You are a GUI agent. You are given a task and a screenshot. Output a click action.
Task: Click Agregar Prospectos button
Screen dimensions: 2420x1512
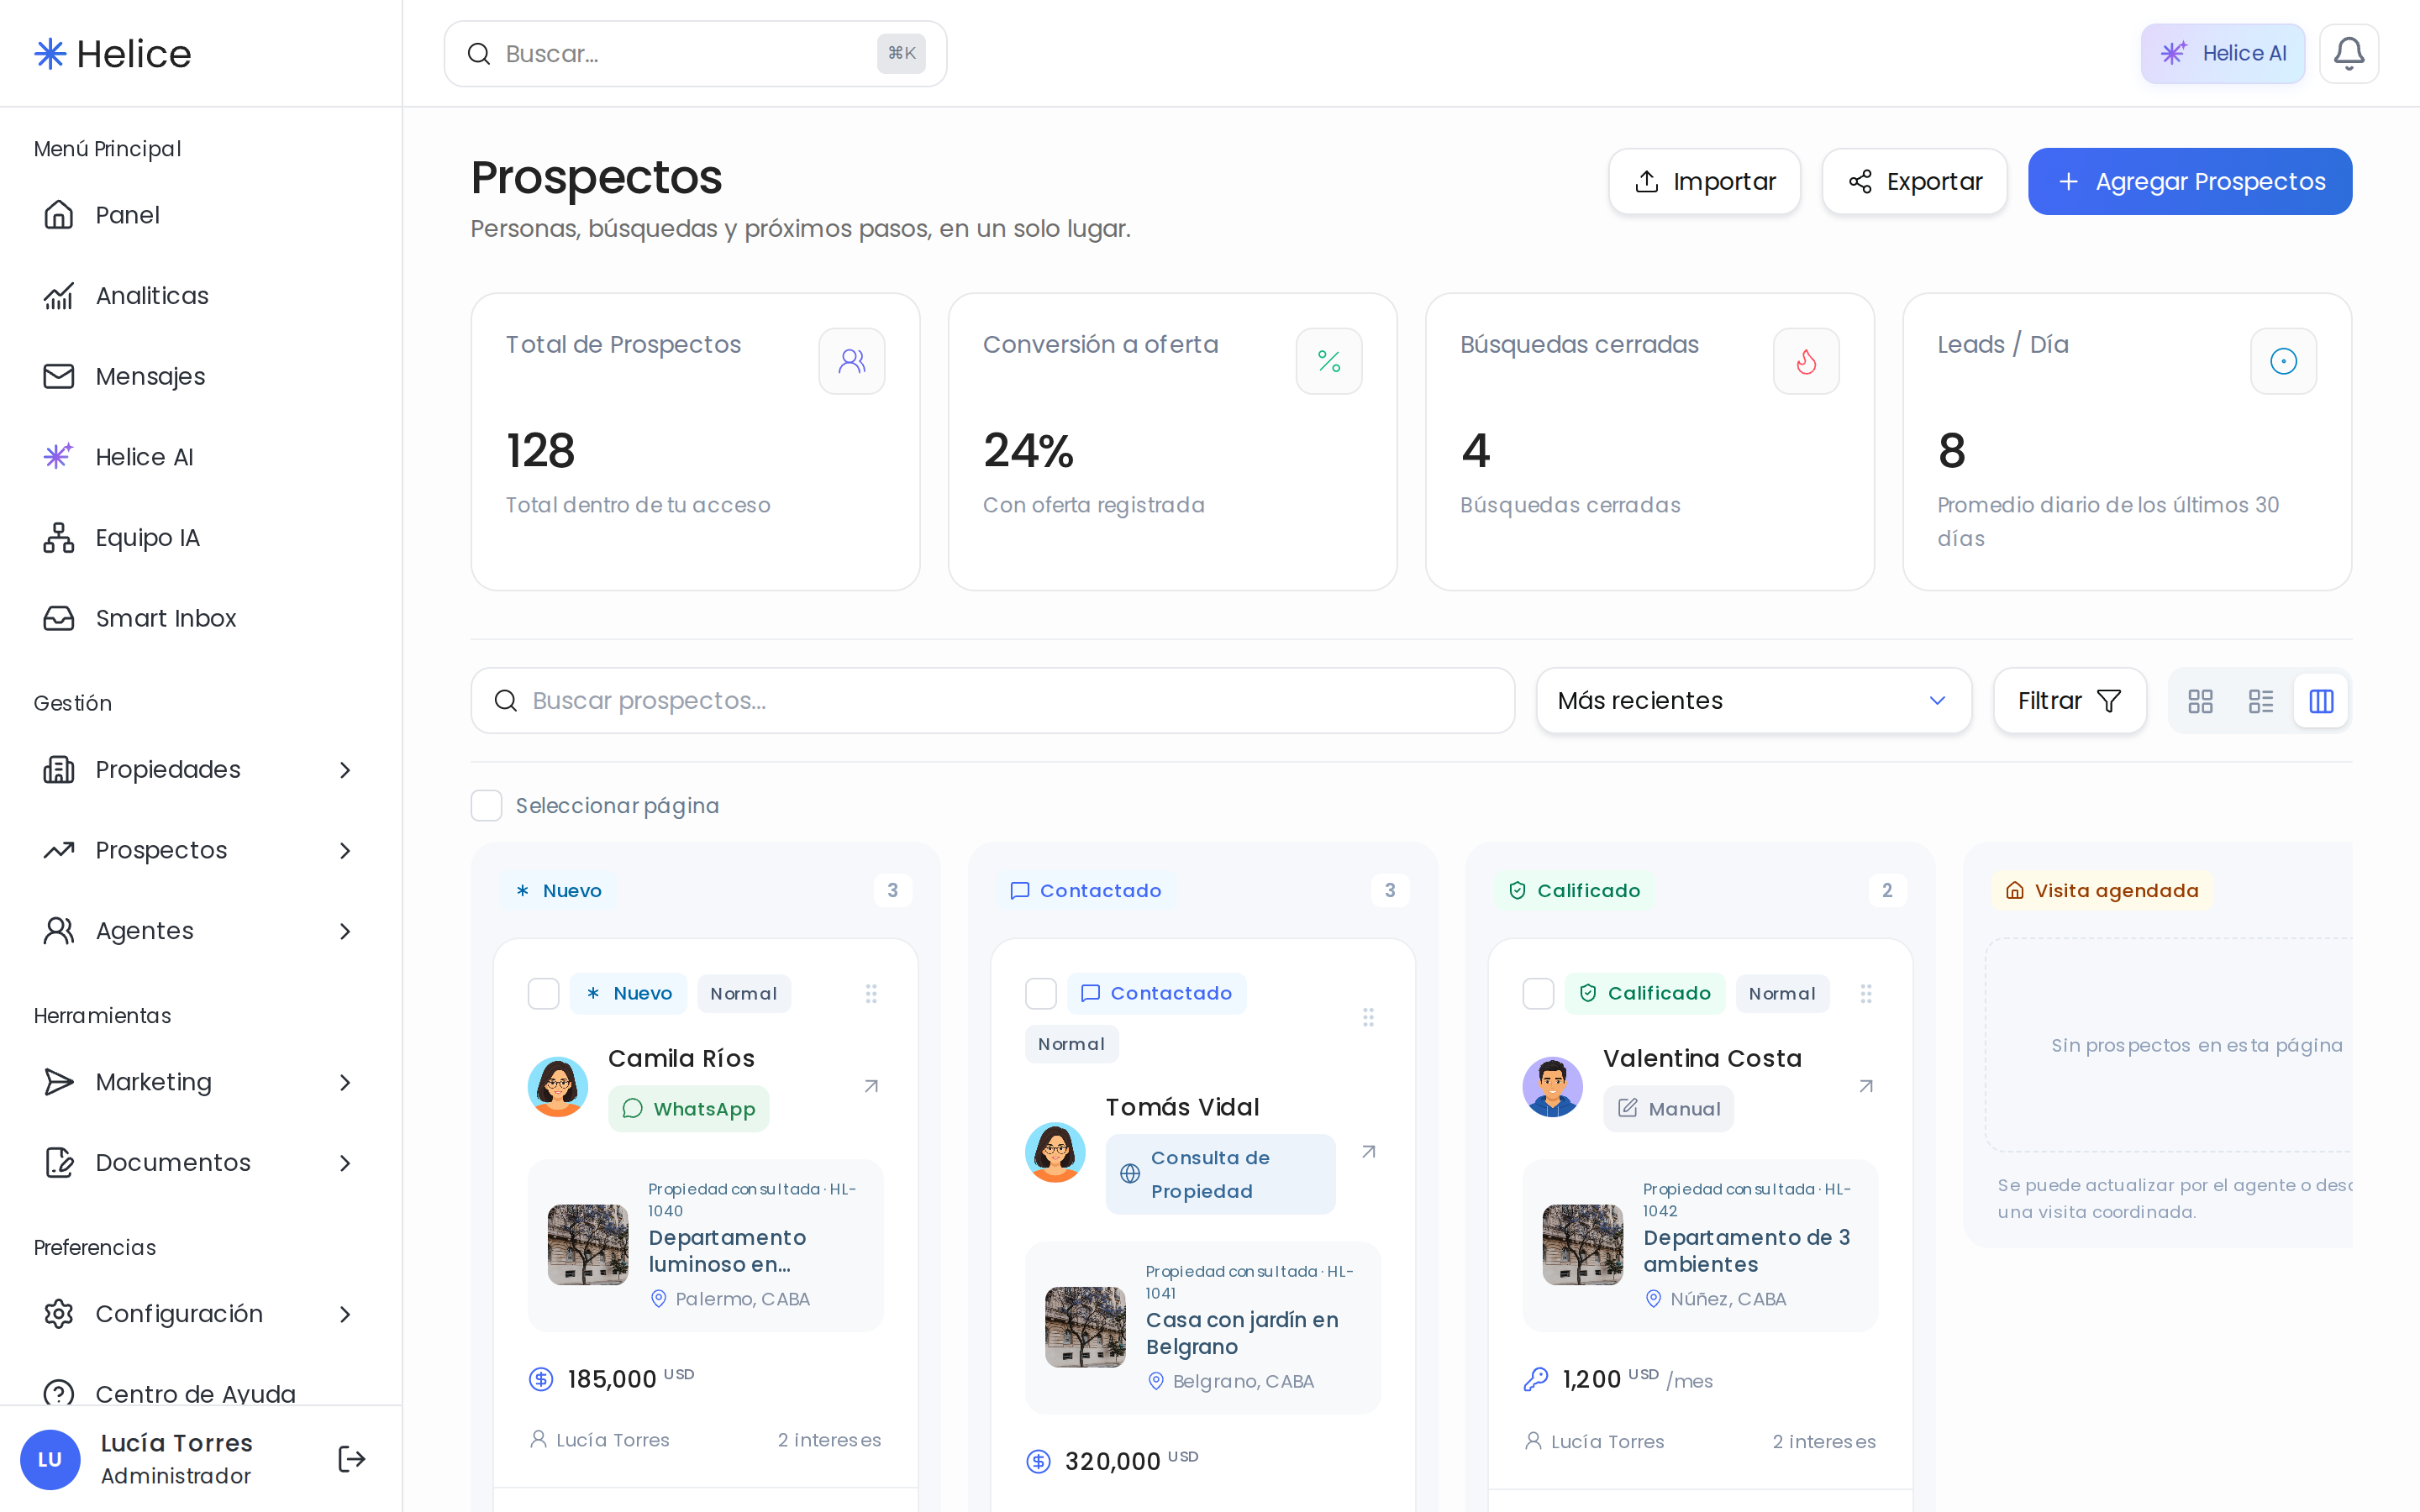(x=2190, y=181)
